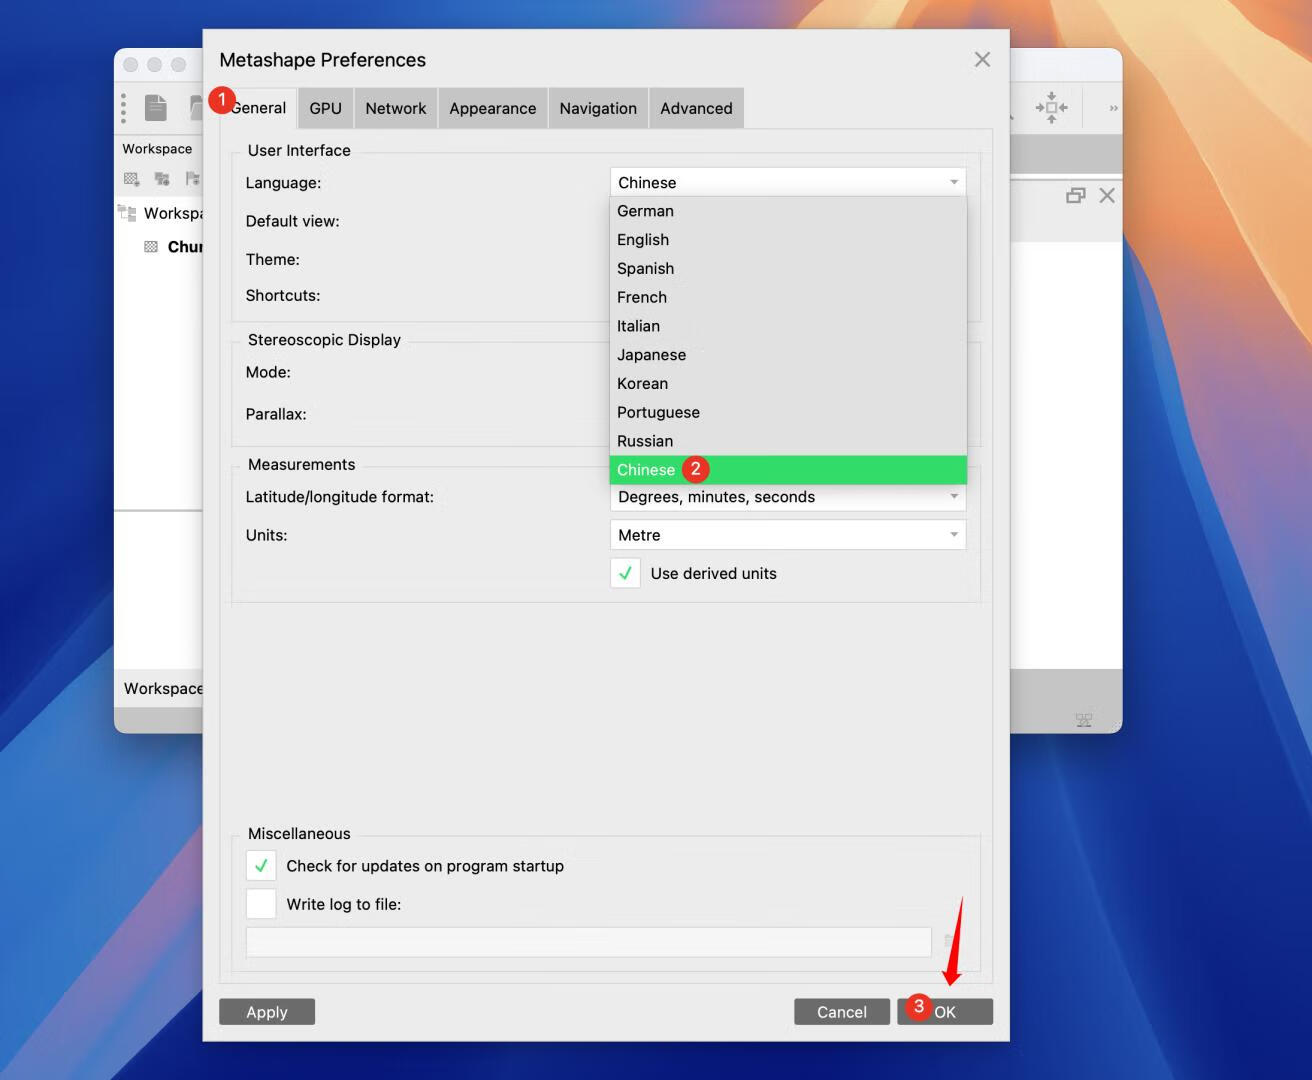
Task: Click the Workspace pane title text
Action: (157, 149)
